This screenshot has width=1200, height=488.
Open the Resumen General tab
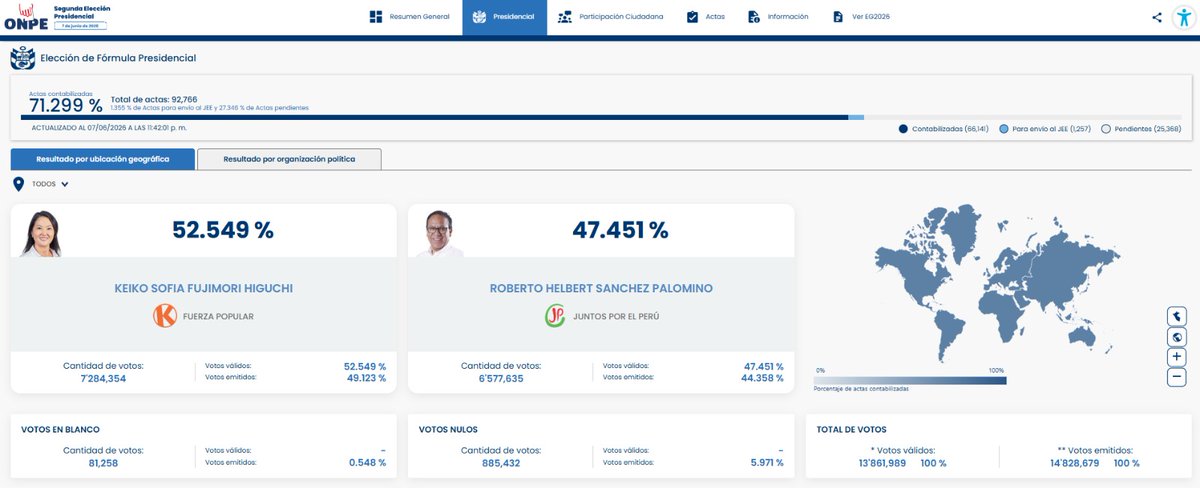click(x=408, y=17)
